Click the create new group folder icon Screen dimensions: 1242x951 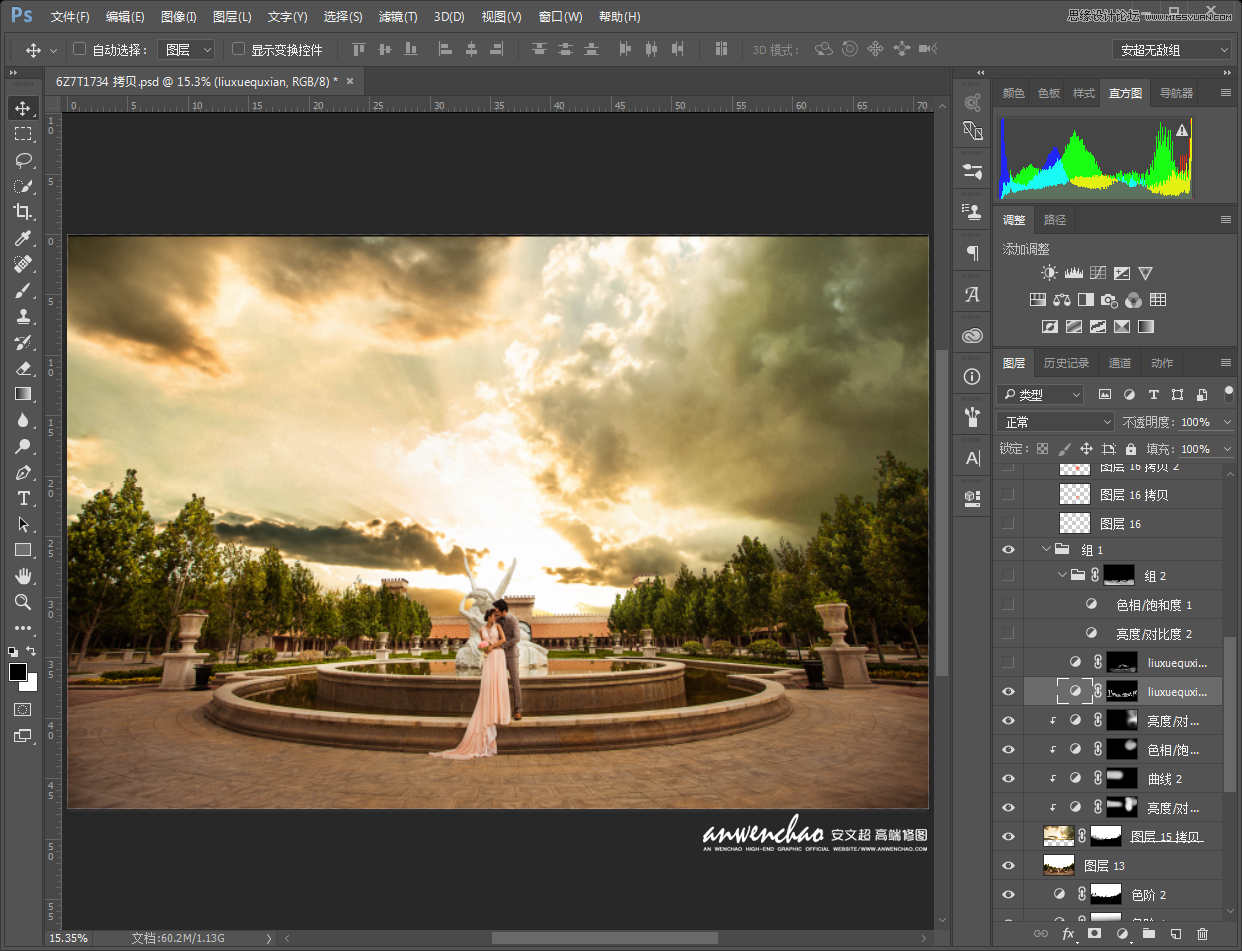1149,934
